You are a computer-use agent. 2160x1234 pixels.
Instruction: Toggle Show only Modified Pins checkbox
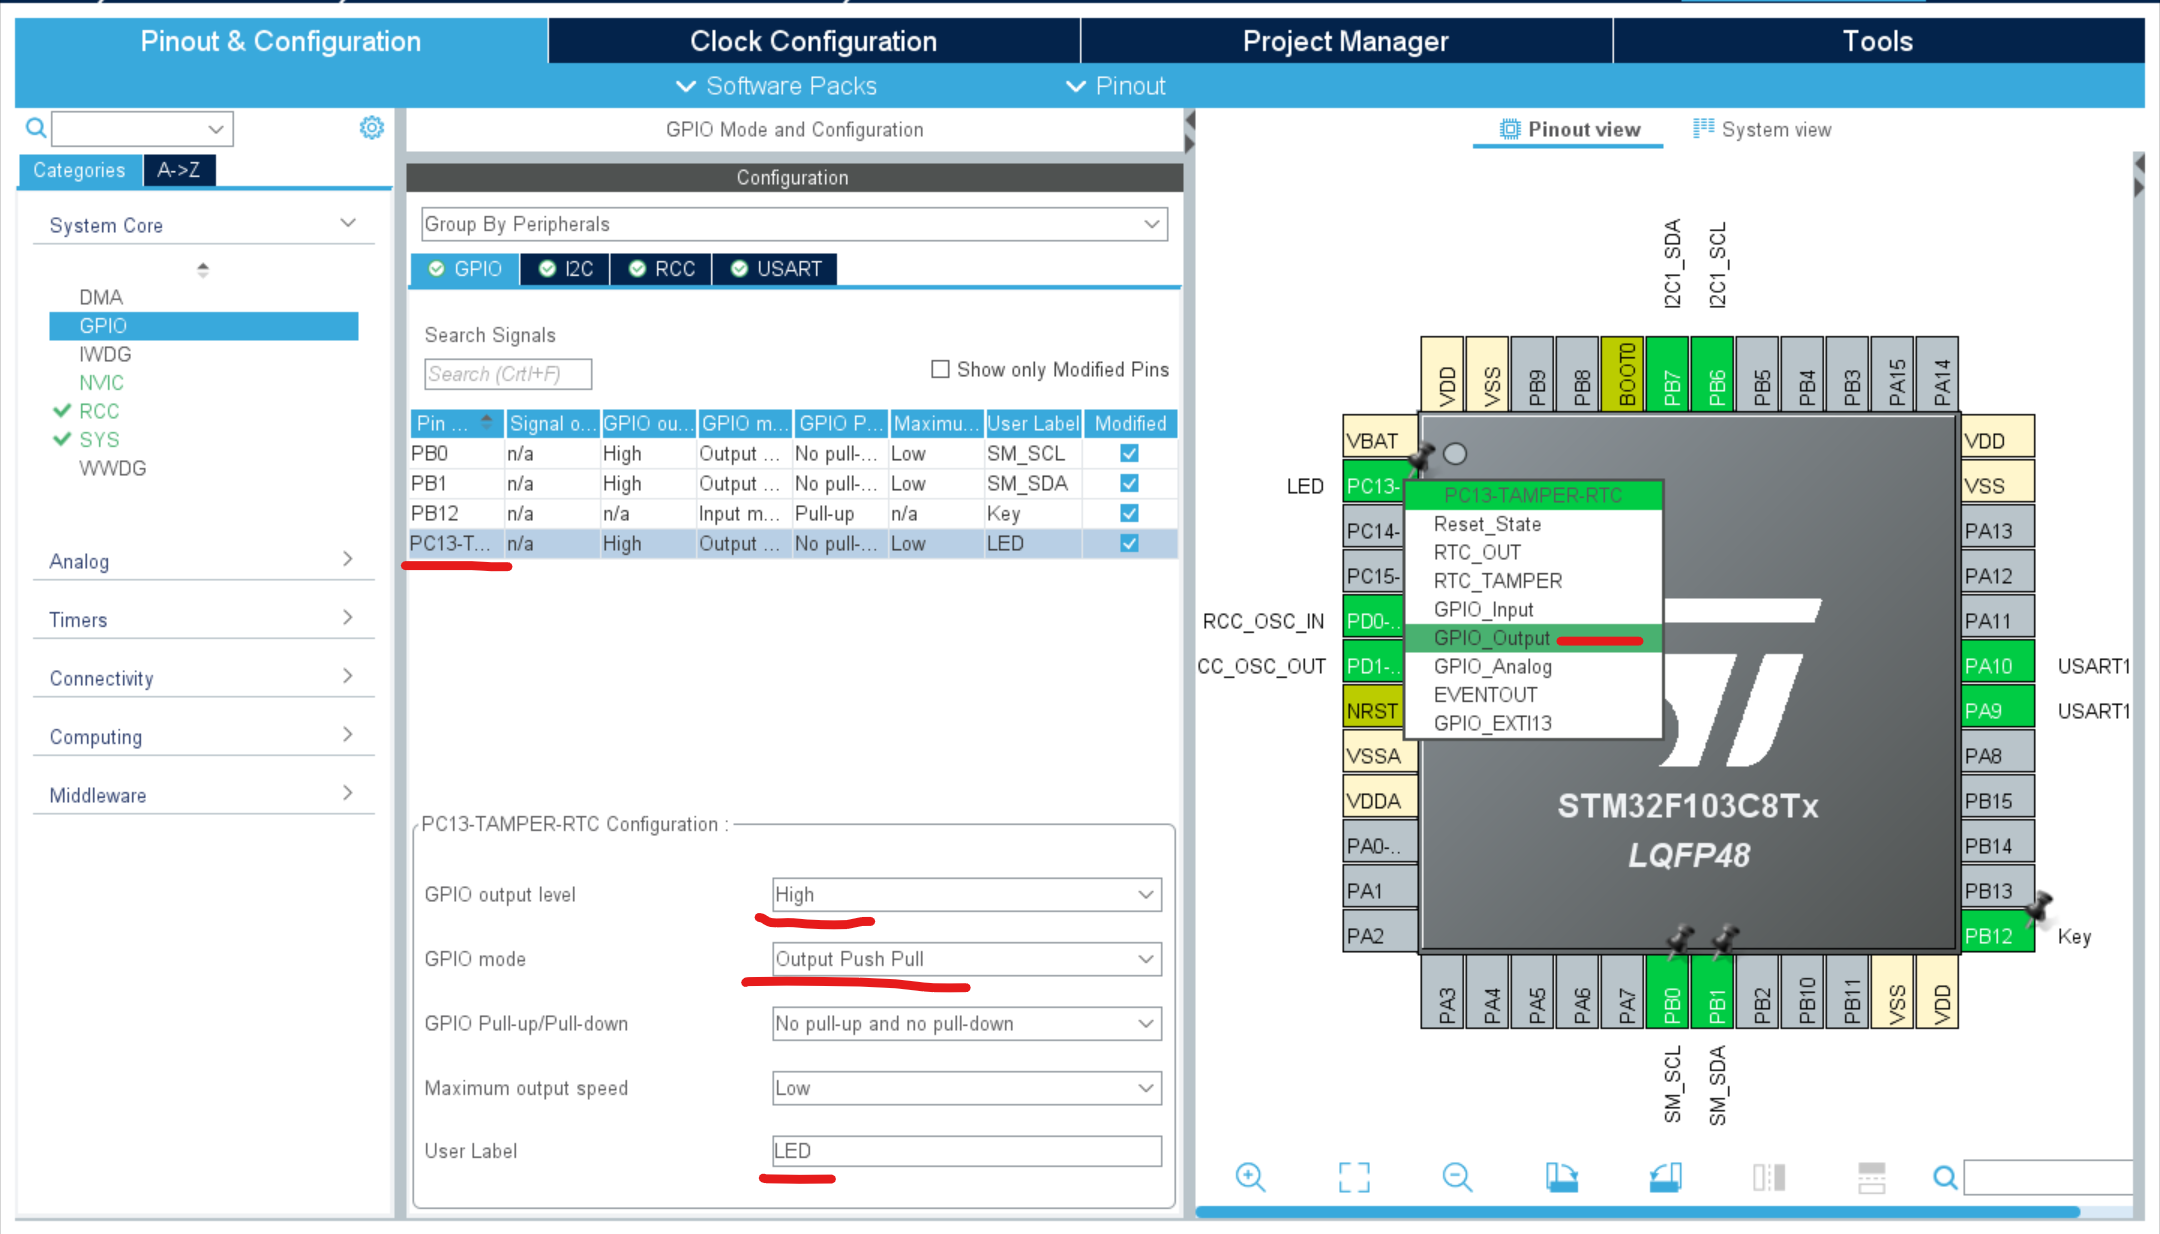[940, 369]
